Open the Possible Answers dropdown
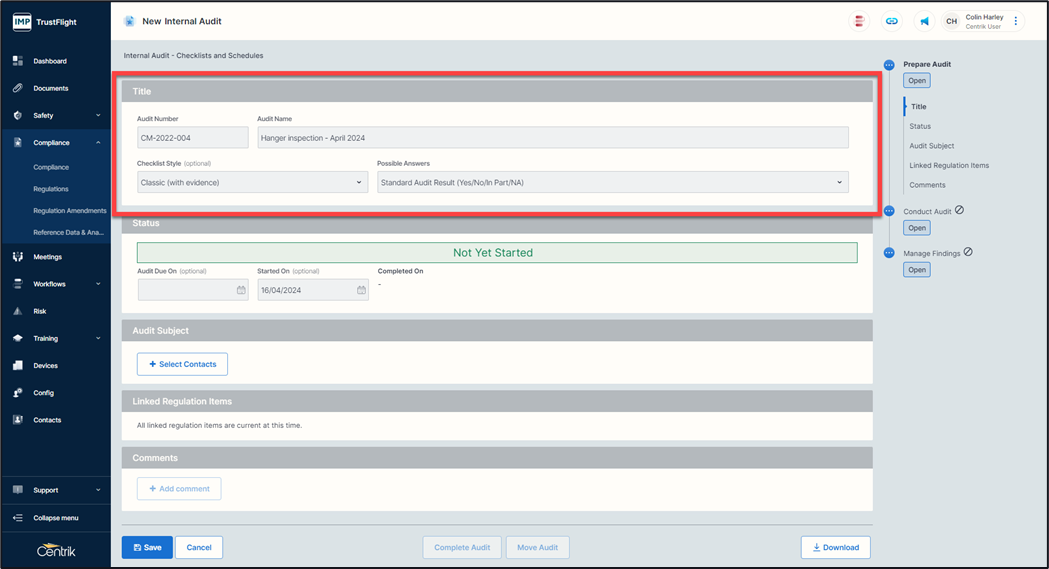Screen dimensions: 1049x569 tap(612, 182)
